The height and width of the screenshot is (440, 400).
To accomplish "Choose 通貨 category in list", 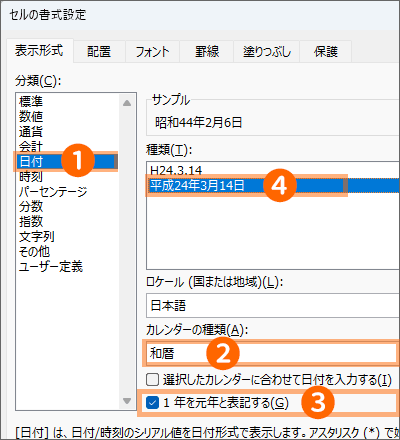I will click(x=31, y=132).
